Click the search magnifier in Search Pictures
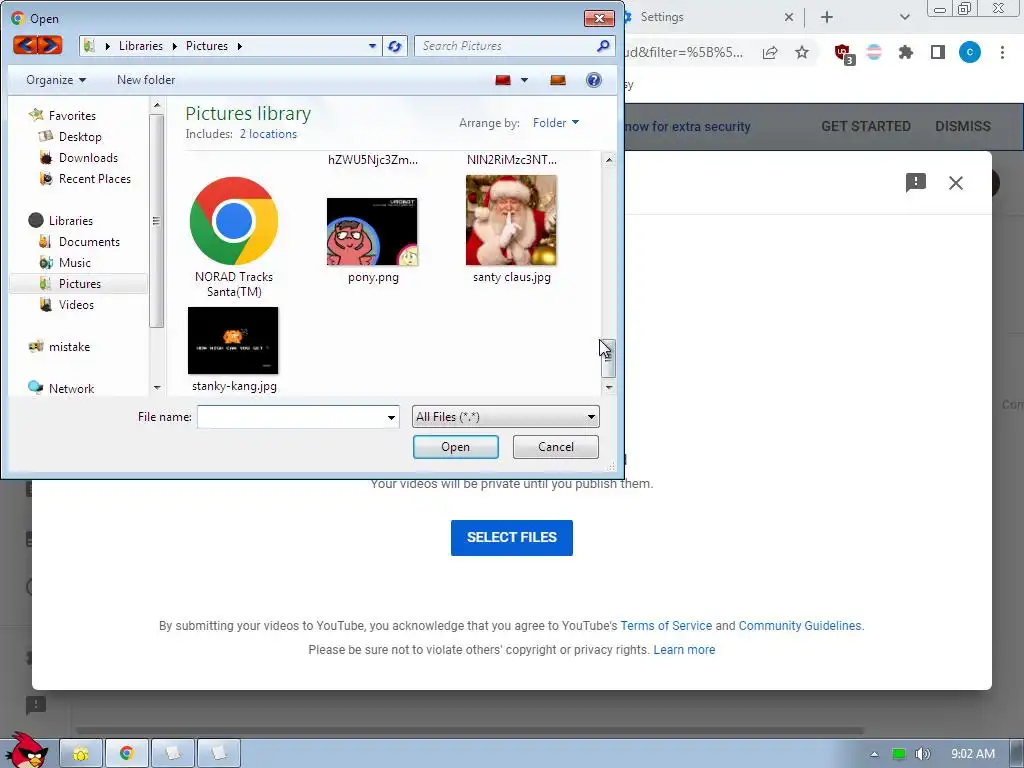This screenshot has height=768, width=1024. pos(603,46)
